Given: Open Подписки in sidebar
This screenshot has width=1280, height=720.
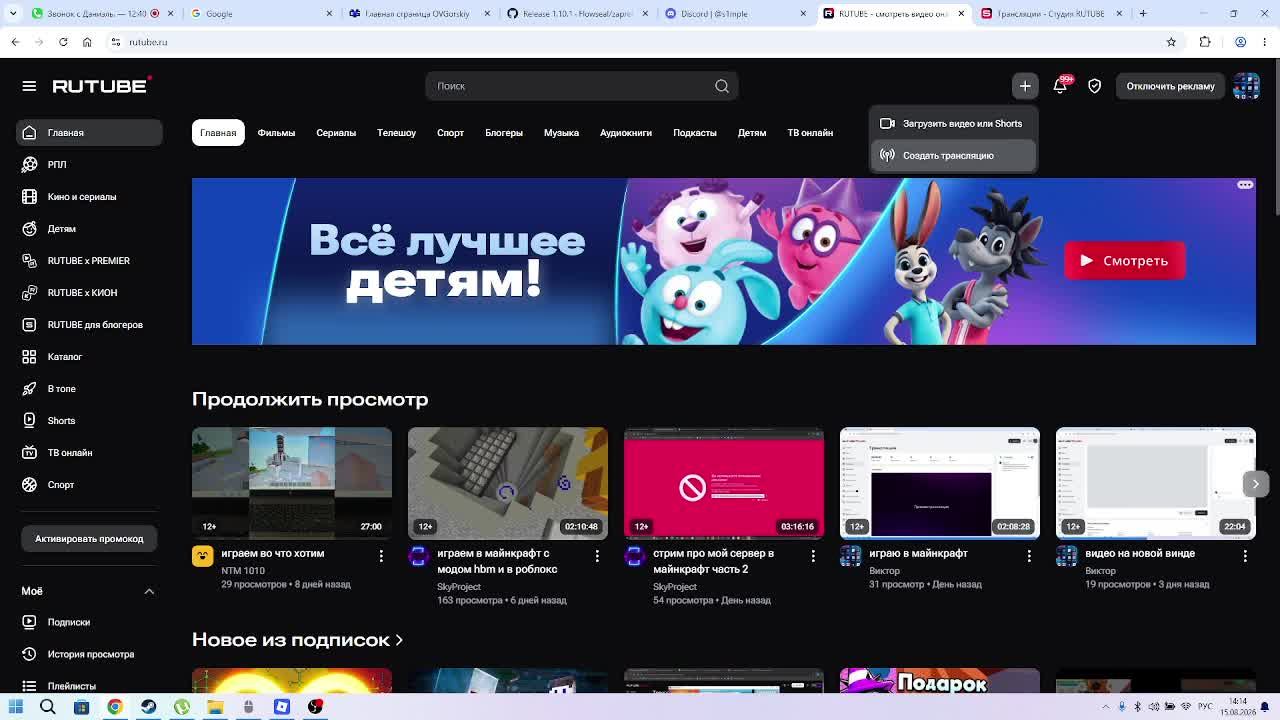Looking at the screenshot, I should (x=89, y=622).
